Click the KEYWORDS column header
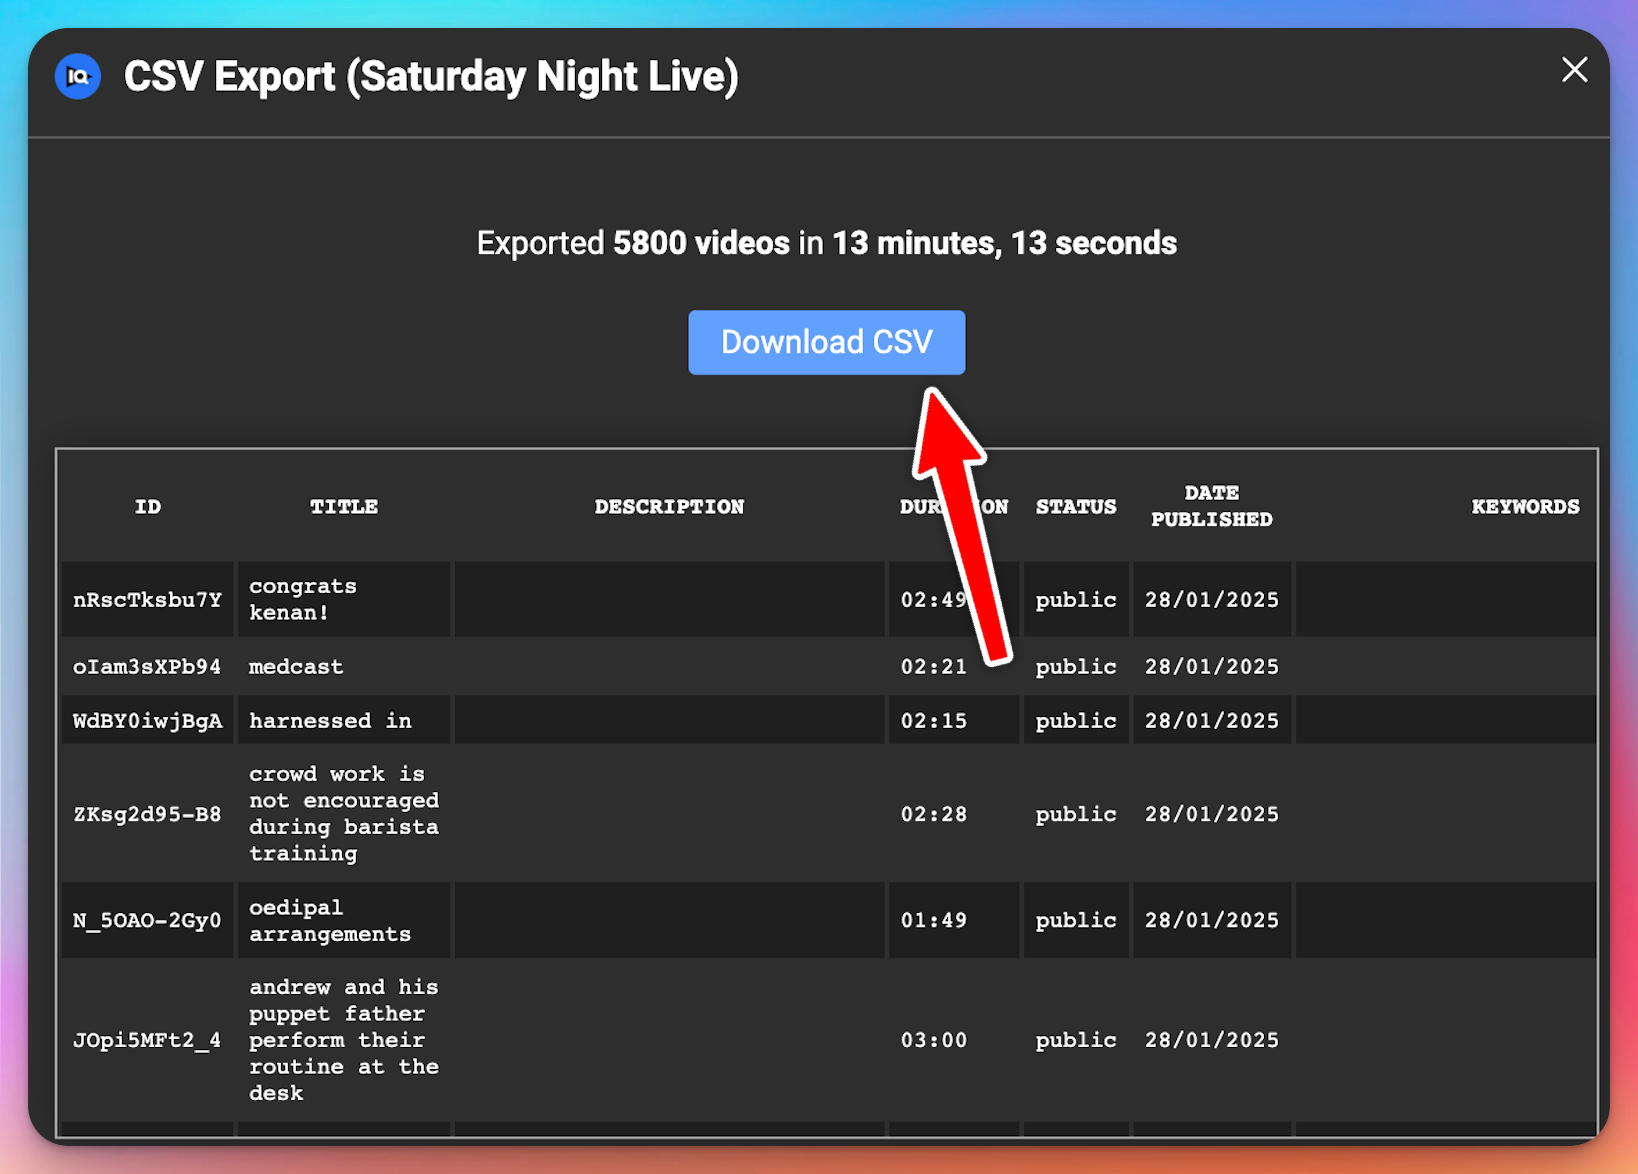 [x=1525, y=507]
